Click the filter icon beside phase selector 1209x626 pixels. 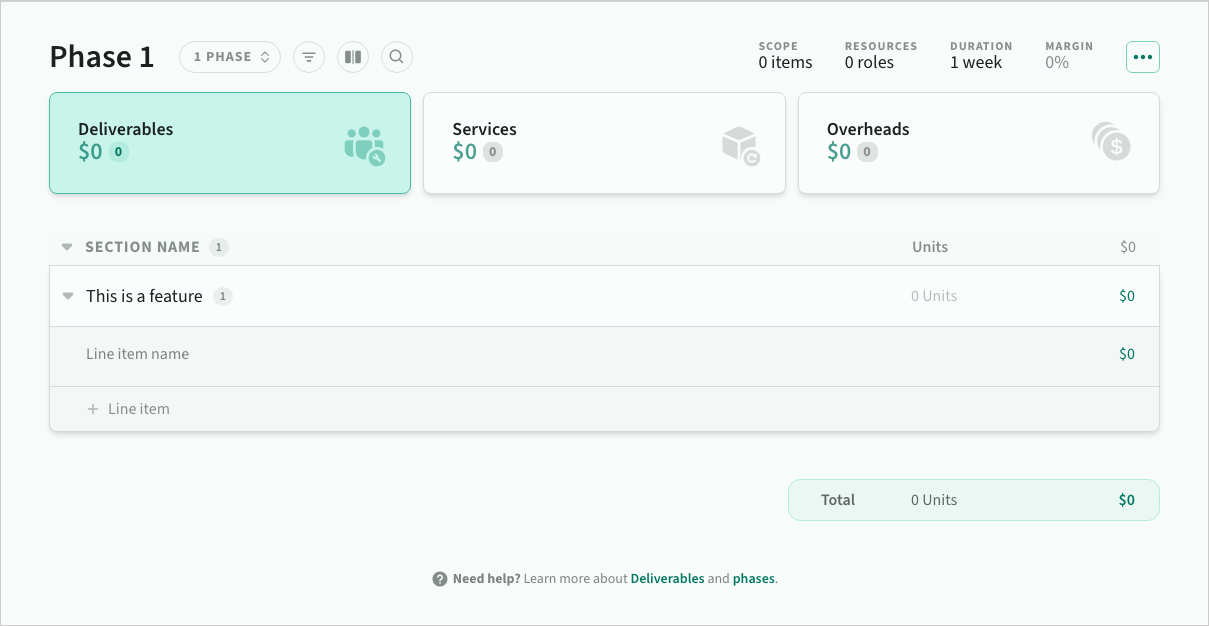(x=309, y=57)
